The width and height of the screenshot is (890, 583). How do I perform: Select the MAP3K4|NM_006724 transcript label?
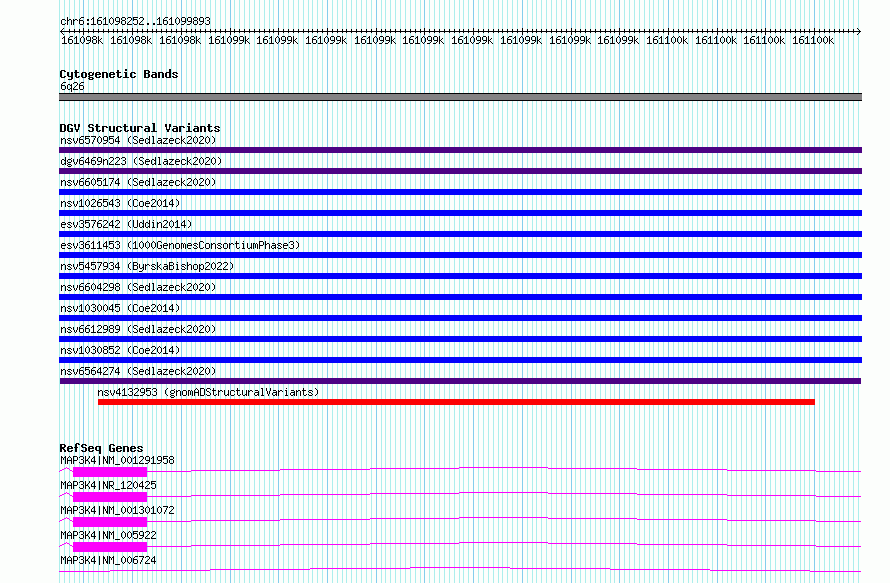(x=108, y=560)
